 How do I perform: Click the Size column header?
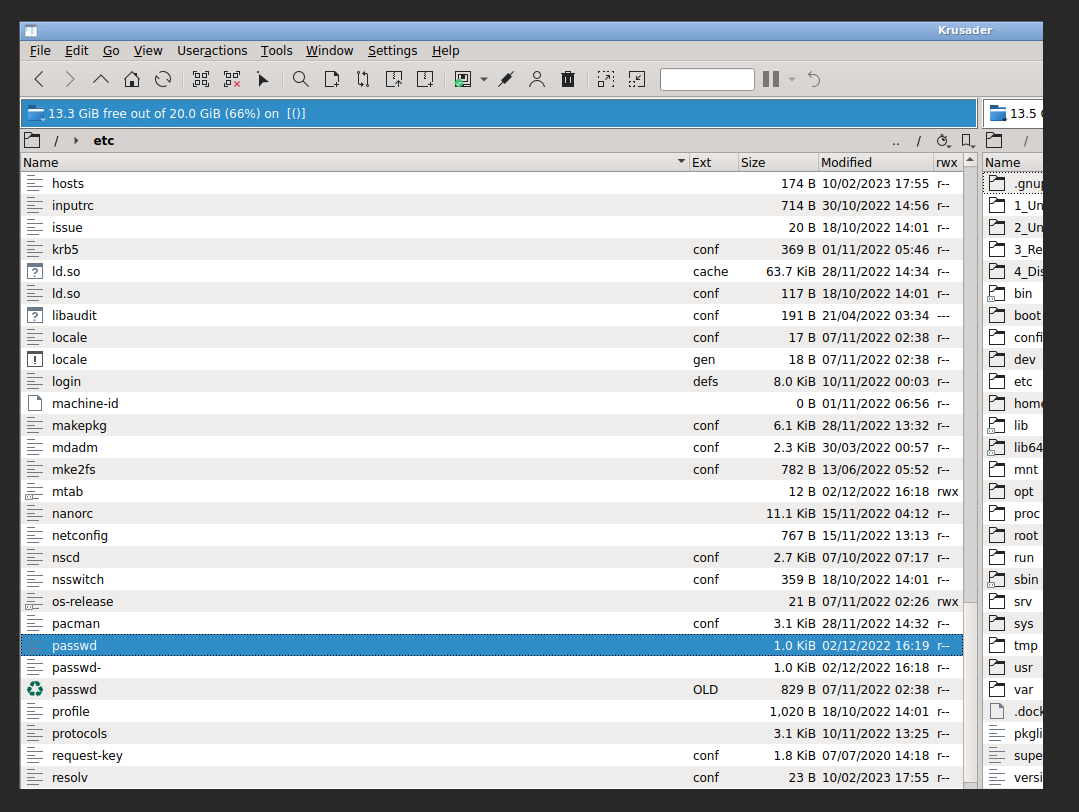(x=753, y=162)
